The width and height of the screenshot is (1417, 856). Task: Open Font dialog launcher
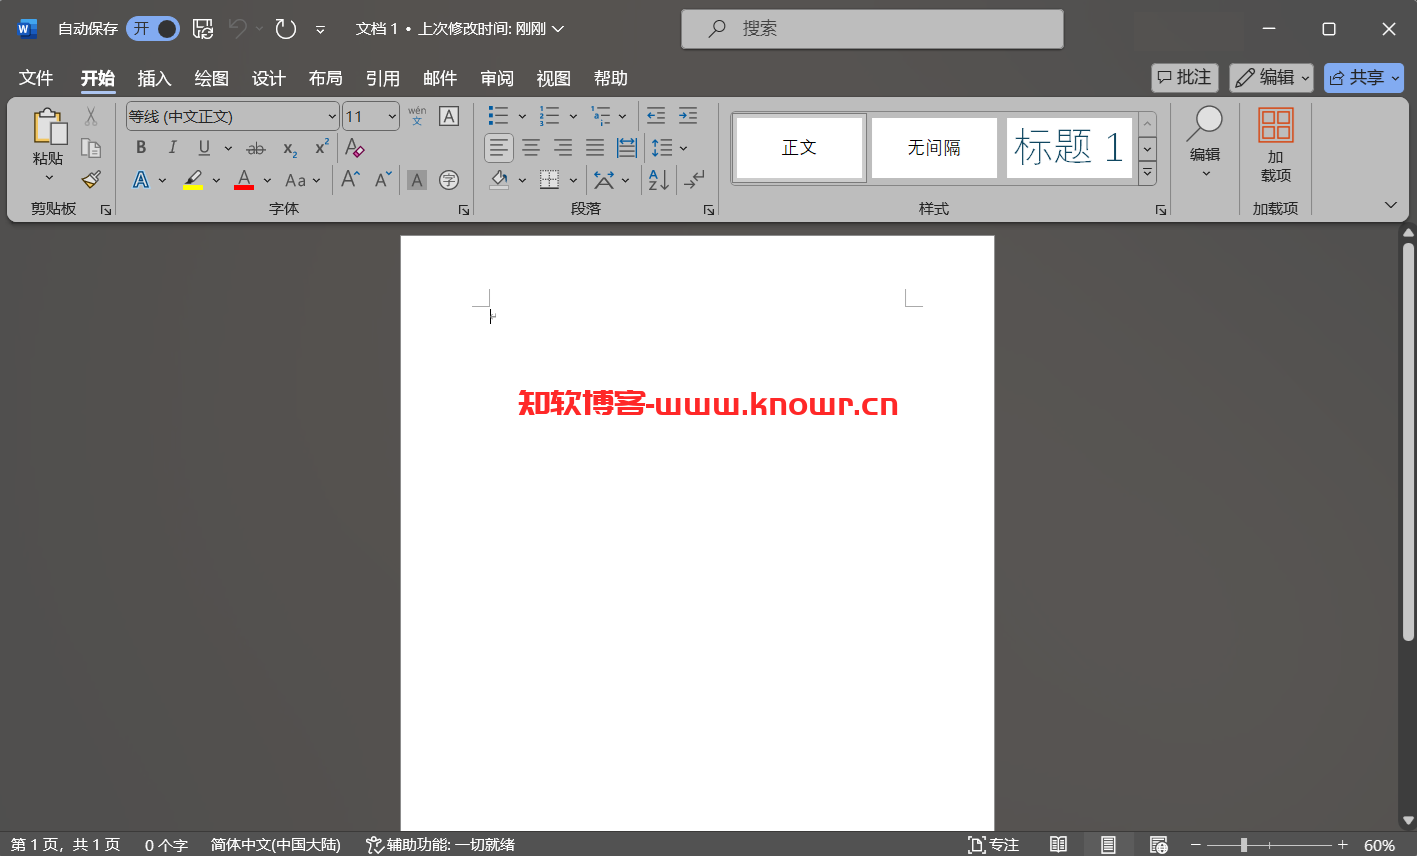[x=464, y=210]
